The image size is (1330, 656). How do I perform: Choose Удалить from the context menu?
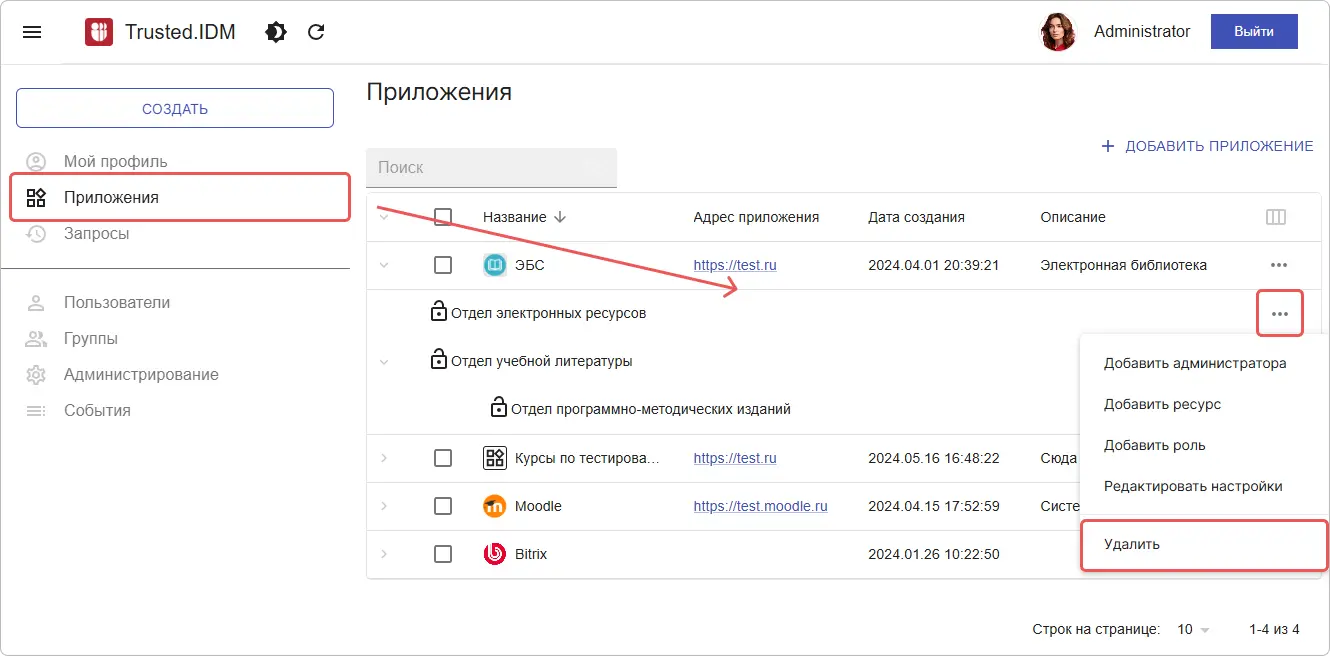coord(1132,544)
